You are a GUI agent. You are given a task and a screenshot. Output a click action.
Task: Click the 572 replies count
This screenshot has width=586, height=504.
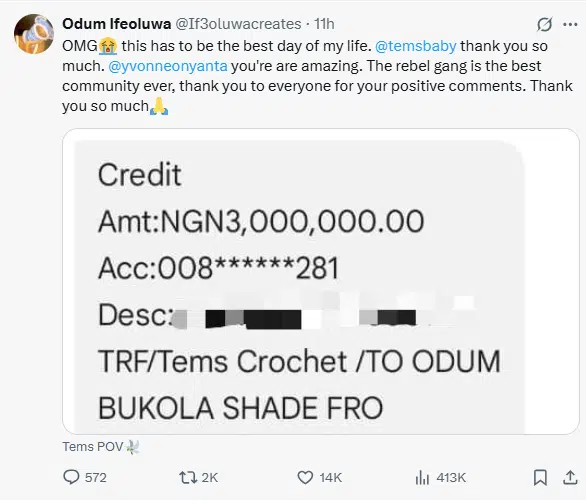pos(96,477)
